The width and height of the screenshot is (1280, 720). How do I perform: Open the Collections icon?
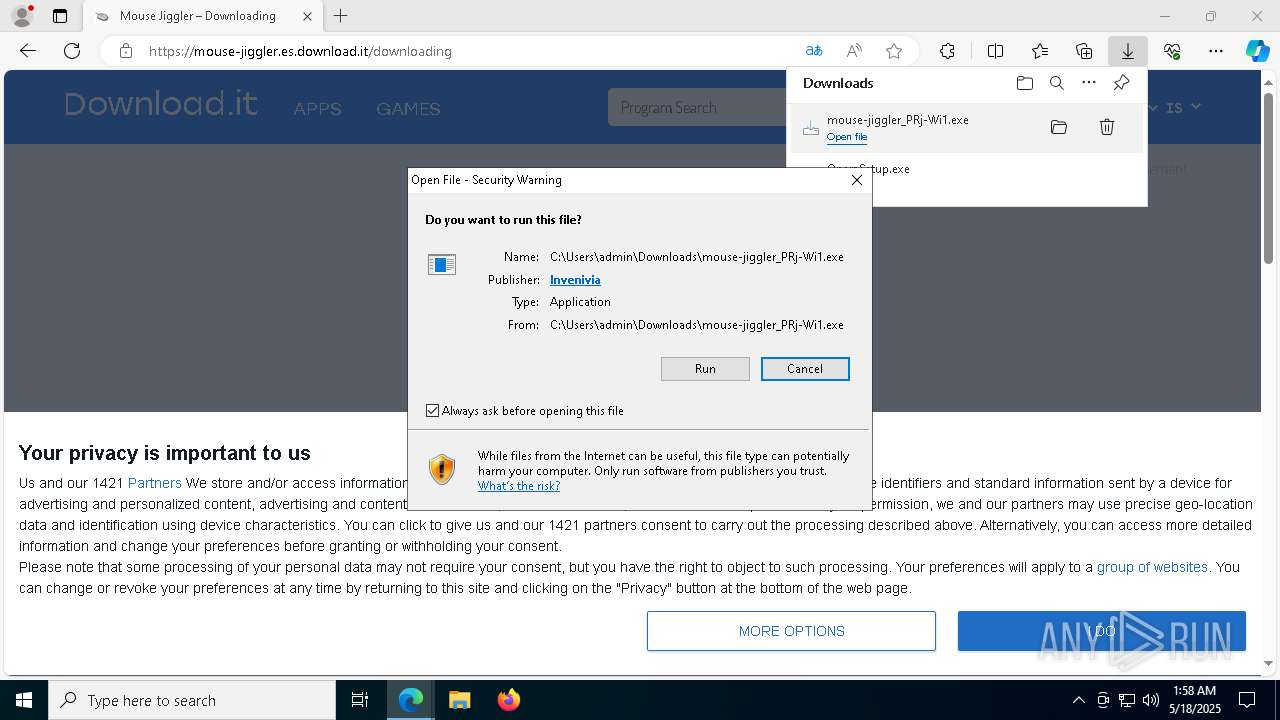[x=1084, y=51]
